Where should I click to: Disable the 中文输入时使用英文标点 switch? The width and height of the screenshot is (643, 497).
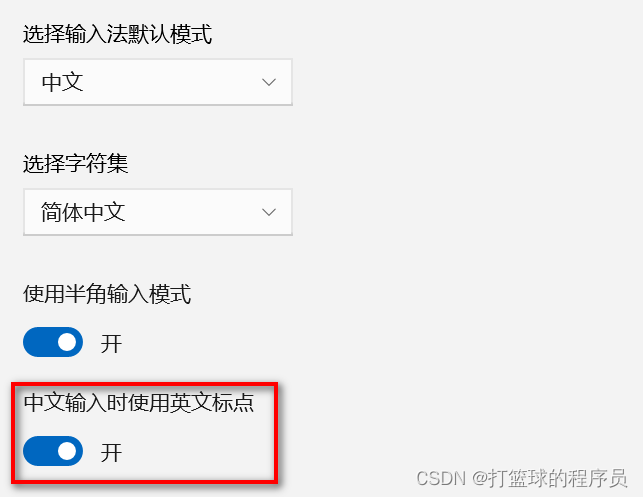53,451
